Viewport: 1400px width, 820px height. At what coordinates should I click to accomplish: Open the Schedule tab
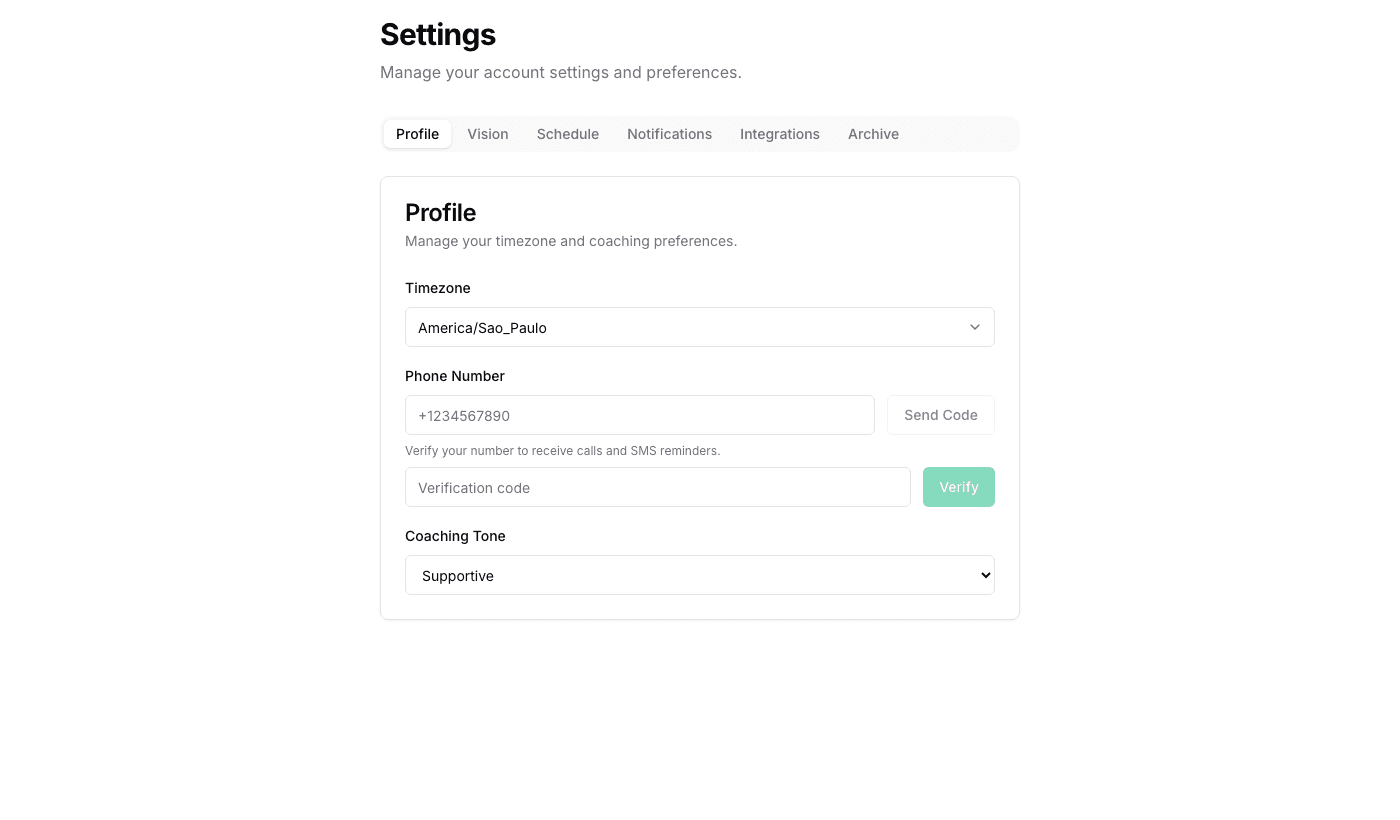(x=567, y=133)
